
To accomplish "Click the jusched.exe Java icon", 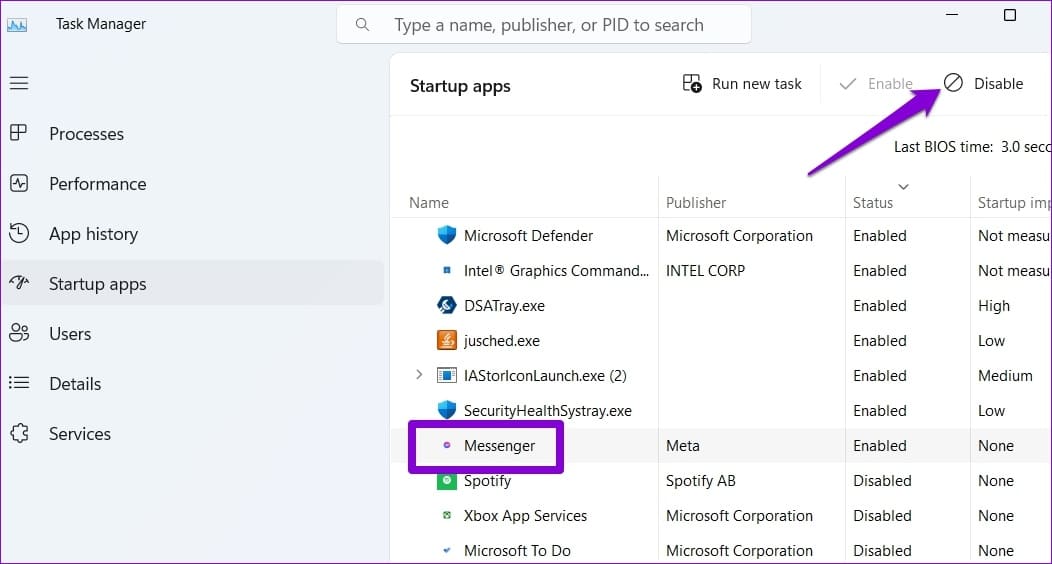I will [447, 340].
